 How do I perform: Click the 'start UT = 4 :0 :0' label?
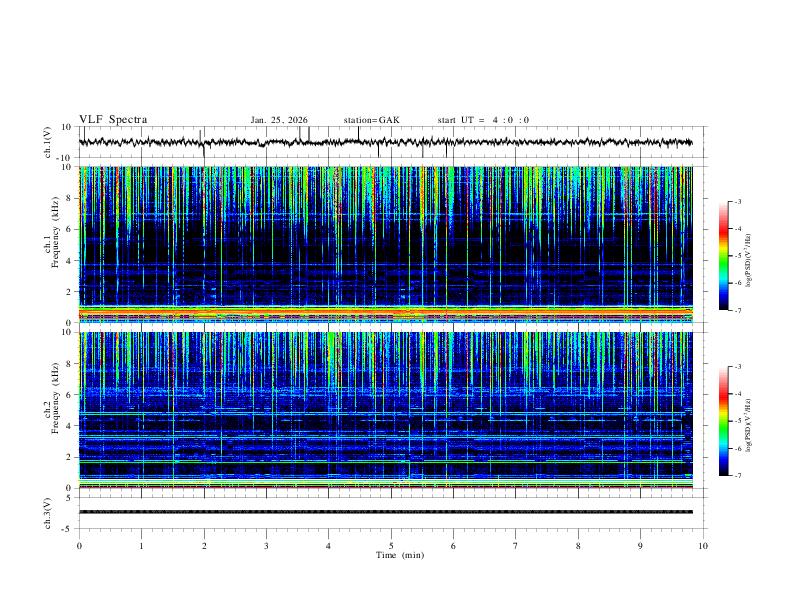[x=483, y=120]
